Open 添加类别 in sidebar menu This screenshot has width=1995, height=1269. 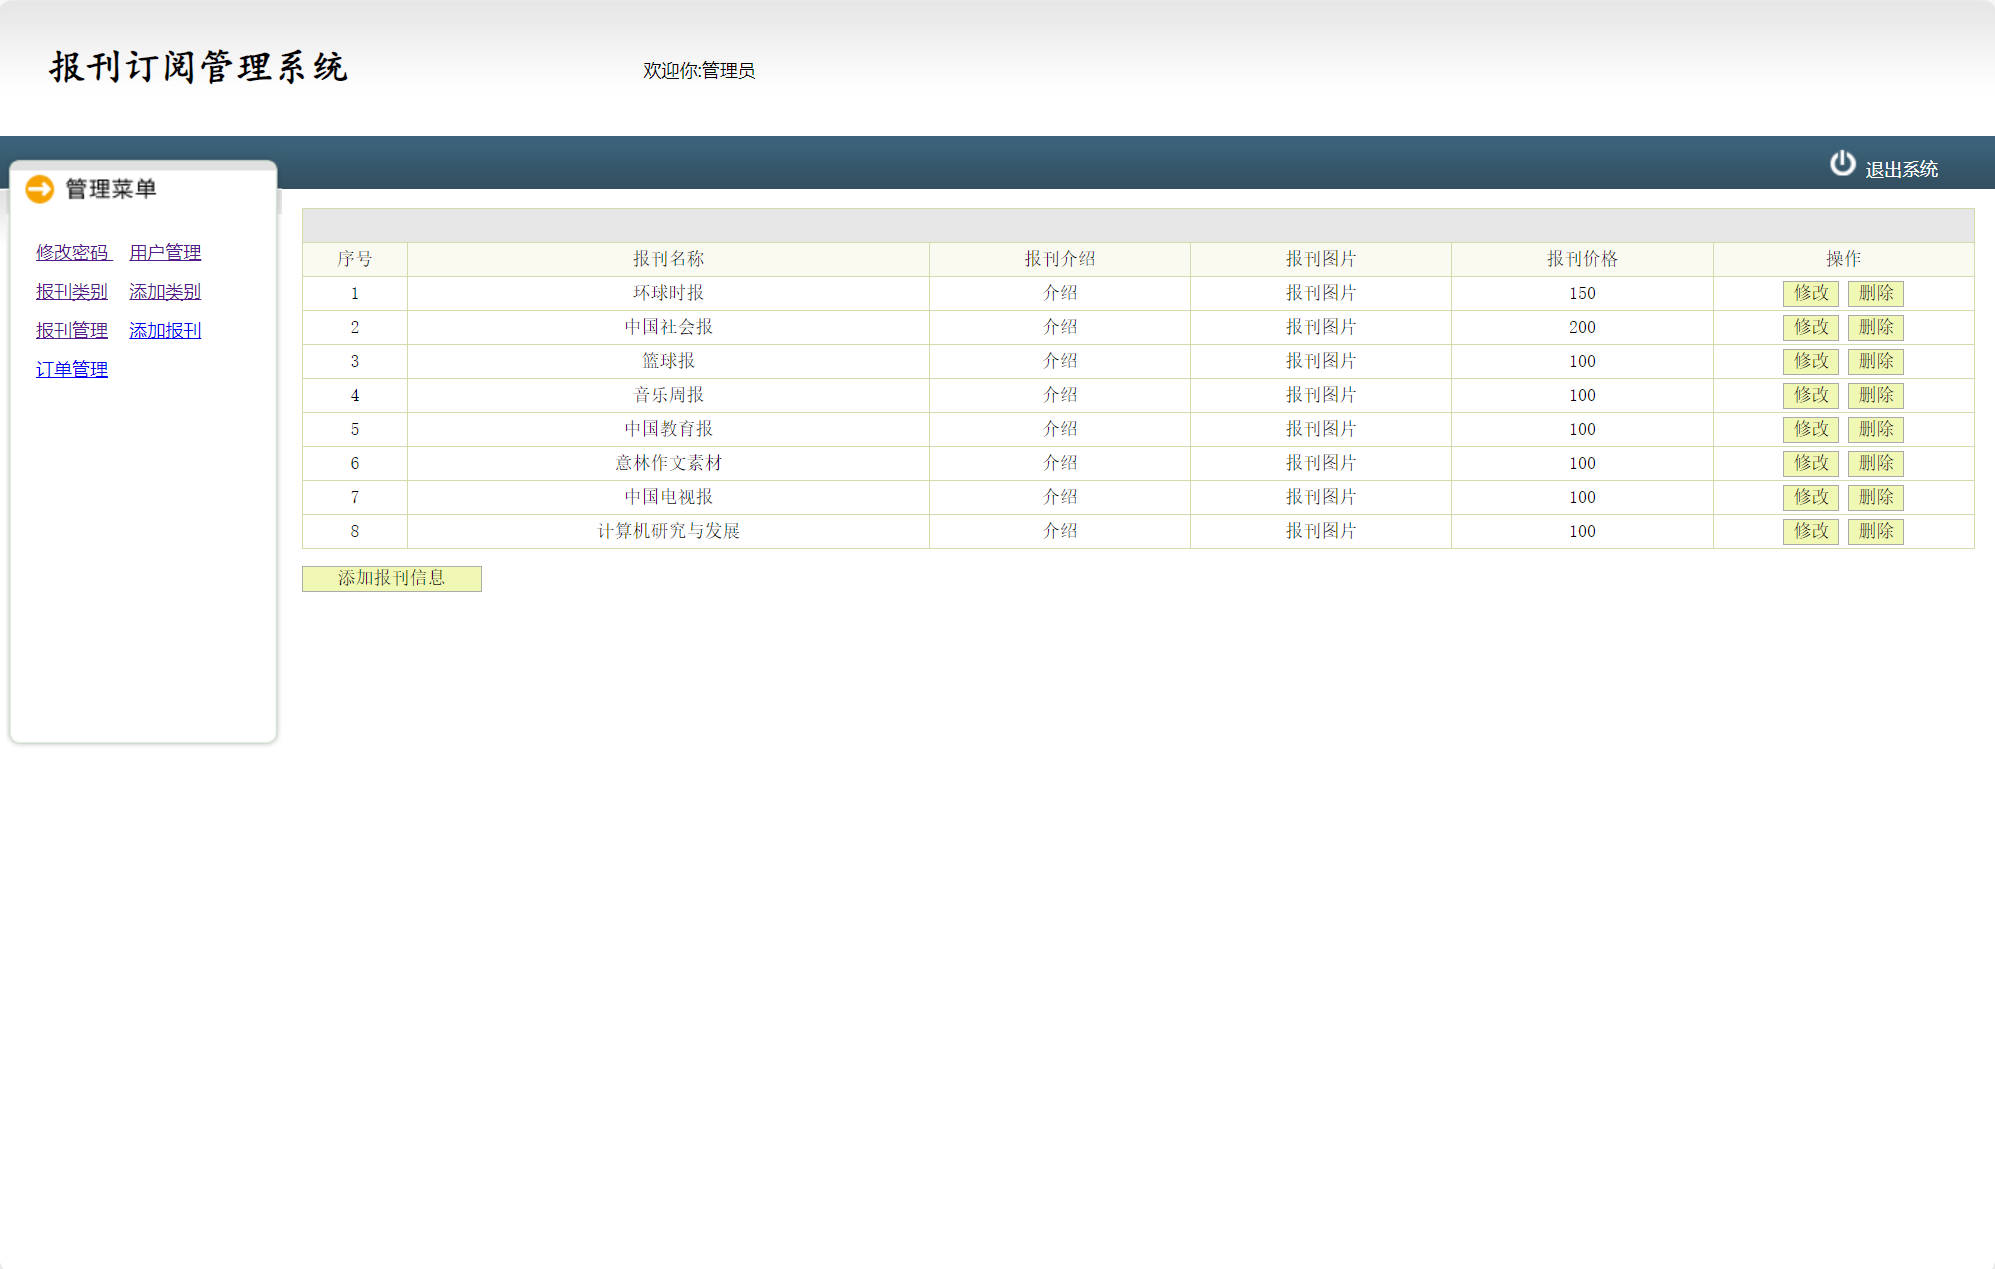tap(165, 292)
